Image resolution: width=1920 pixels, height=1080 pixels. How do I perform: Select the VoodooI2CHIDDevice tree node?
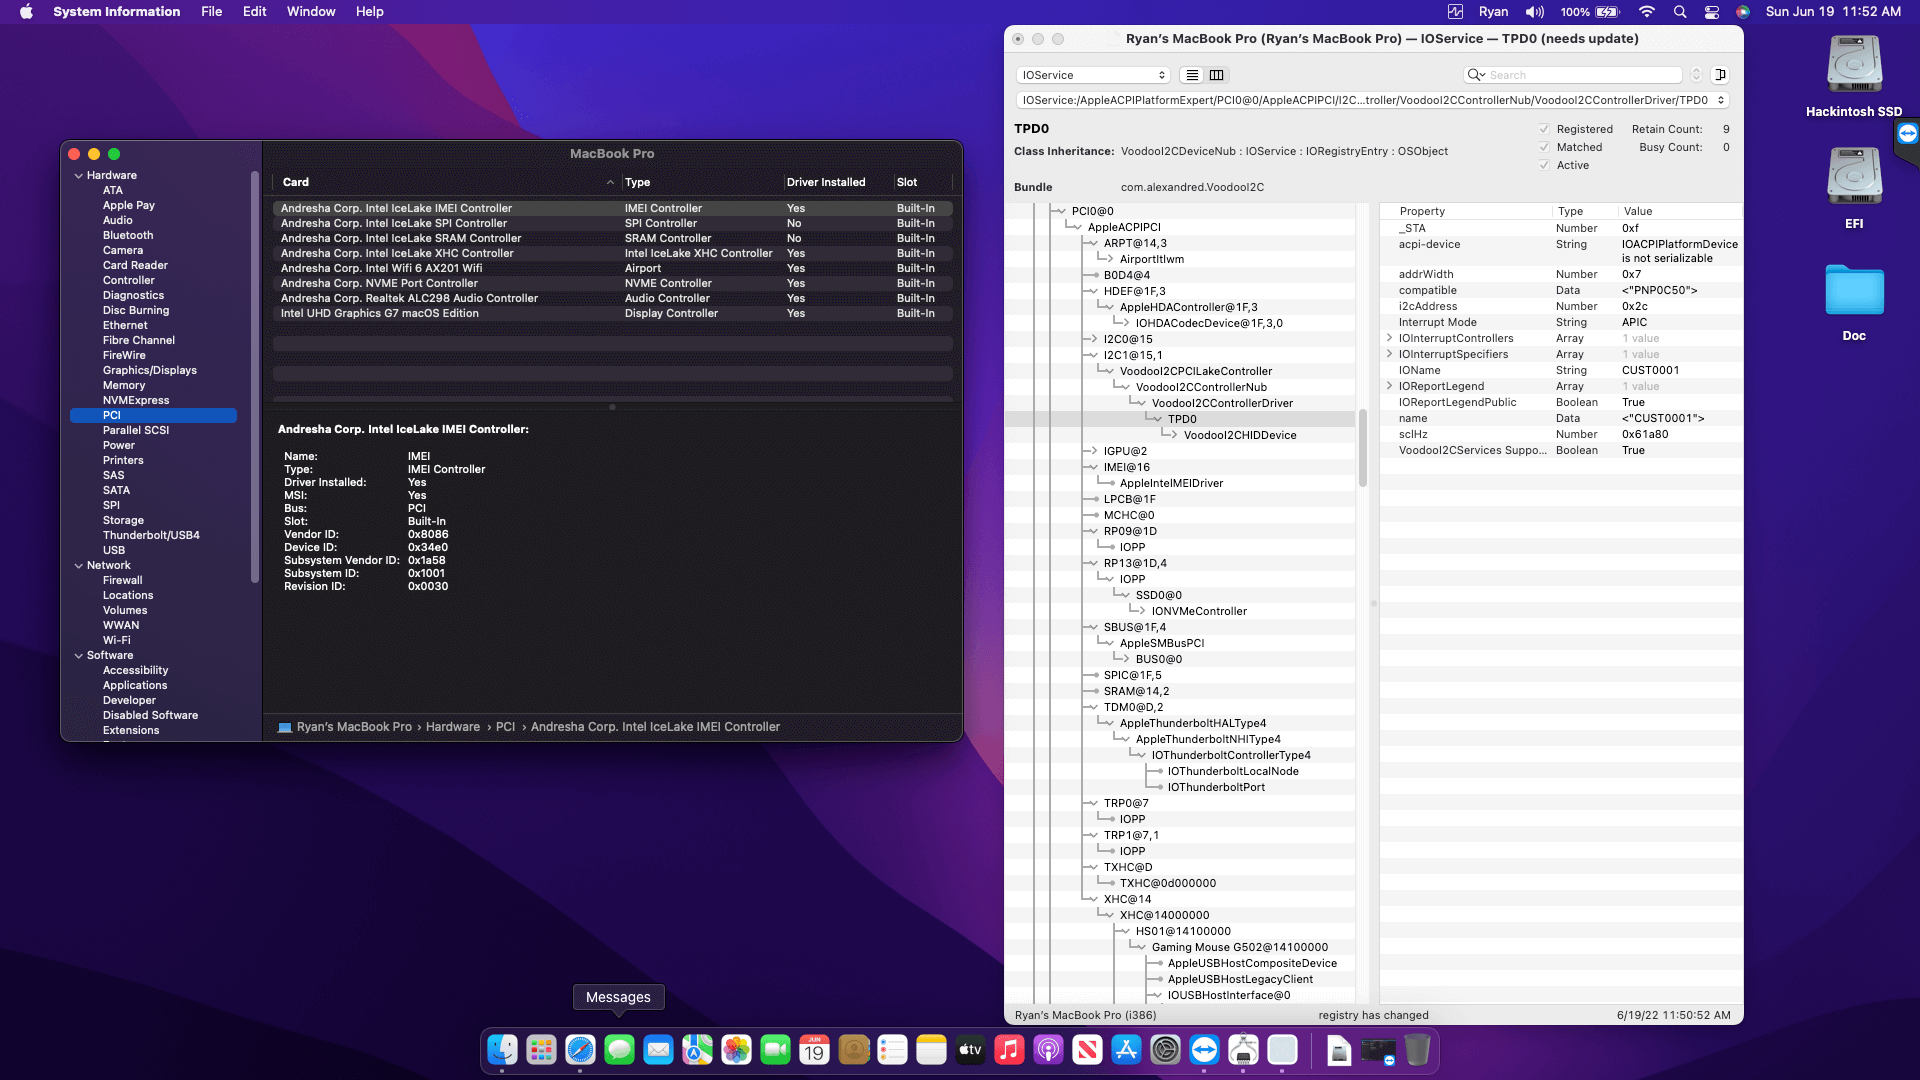point(1240,435)
